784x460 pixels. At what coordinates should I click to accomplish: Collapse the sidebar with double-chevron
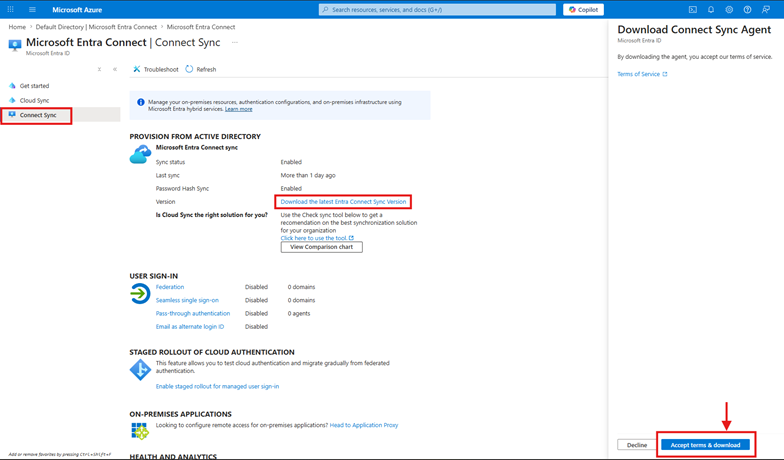click(x=115, y=69)
